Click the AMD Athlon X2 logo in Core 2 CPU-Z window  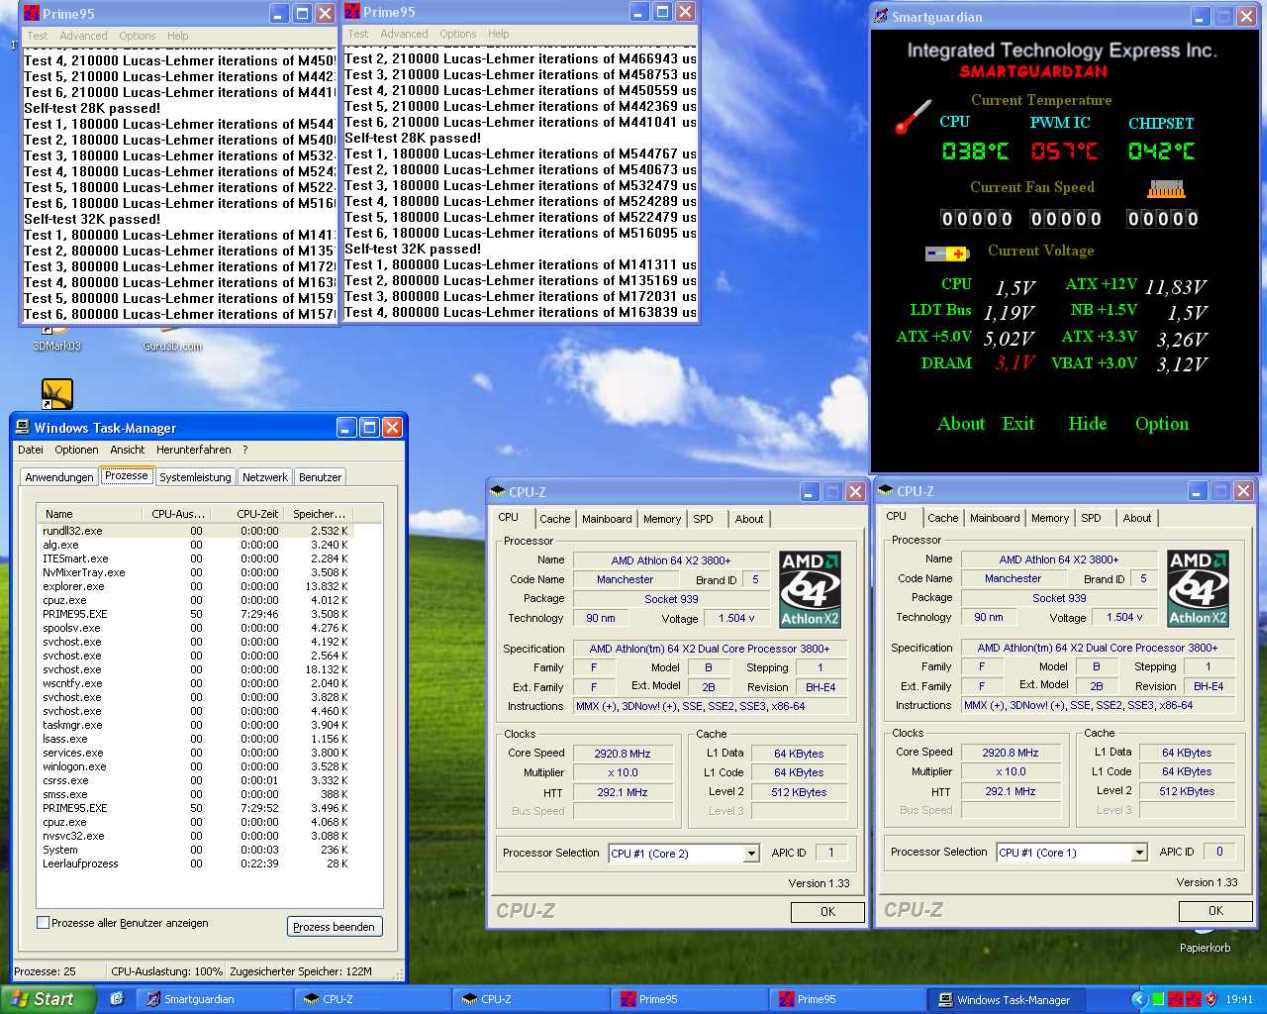point(809,589)
